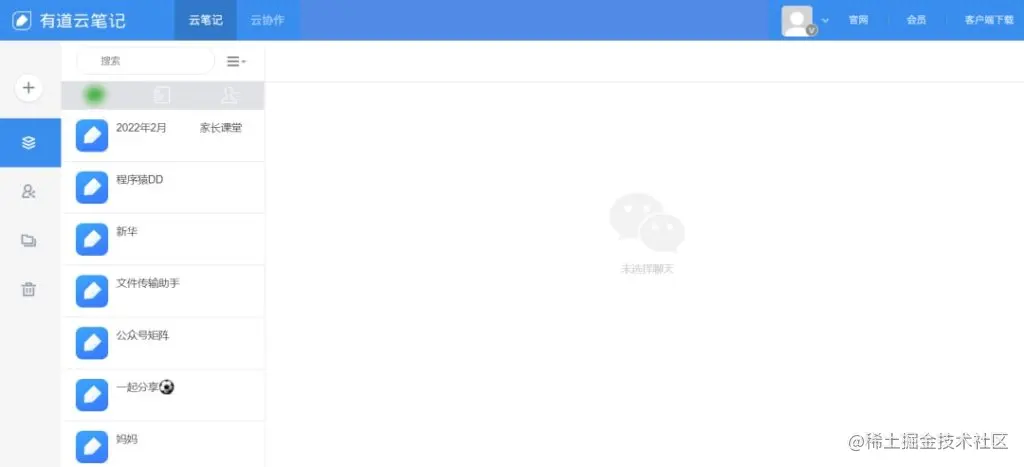This screenshot has width=1024, height=467.
Task: Open the layers icon in sidebar
Action: (x=29, y=142)
